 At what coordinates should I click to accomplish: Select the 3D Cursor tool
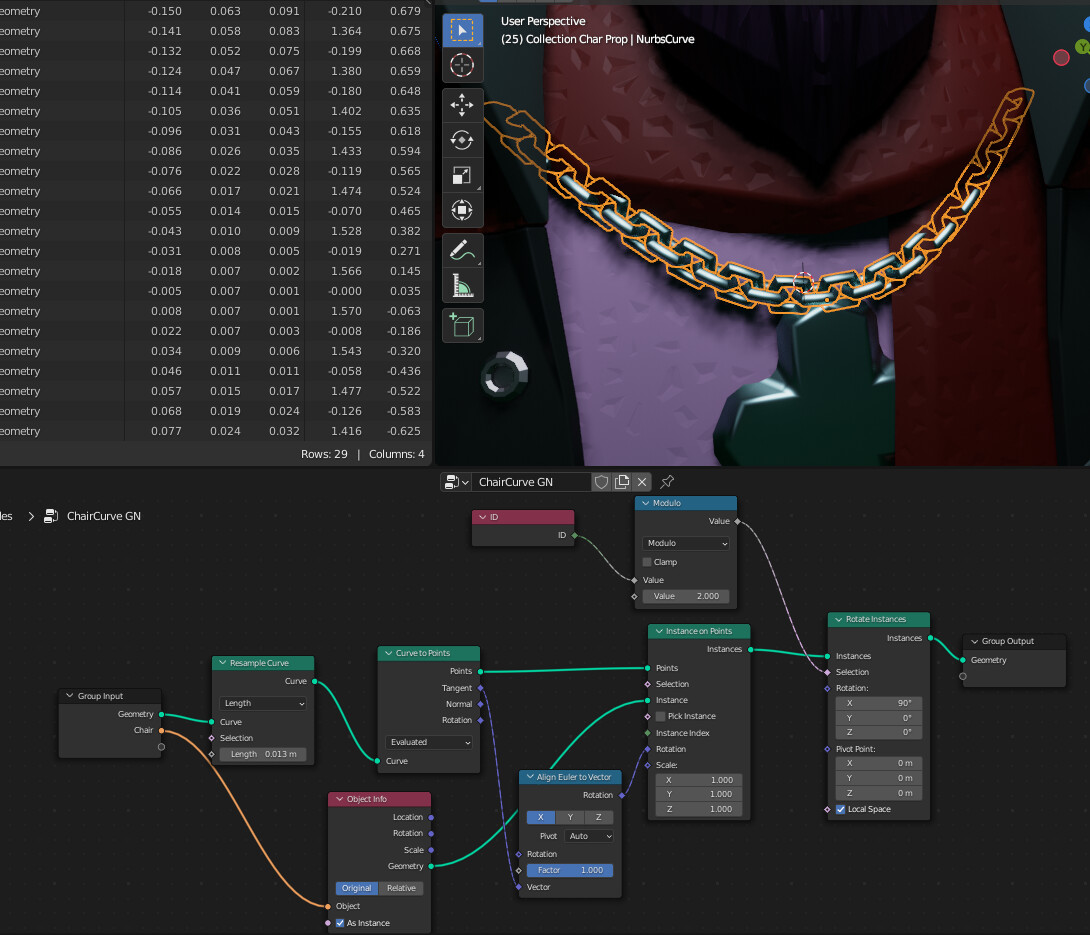click(x=462, y=65)
